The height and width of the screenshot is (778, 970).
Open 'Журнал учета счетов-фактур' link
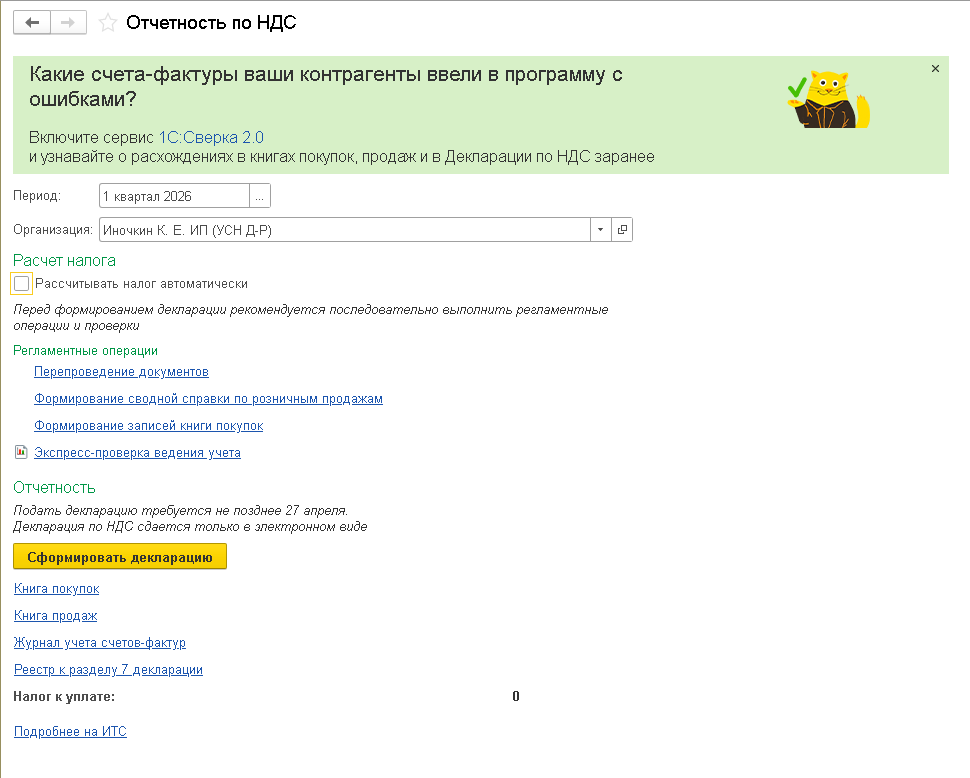[x=100, y=643]
